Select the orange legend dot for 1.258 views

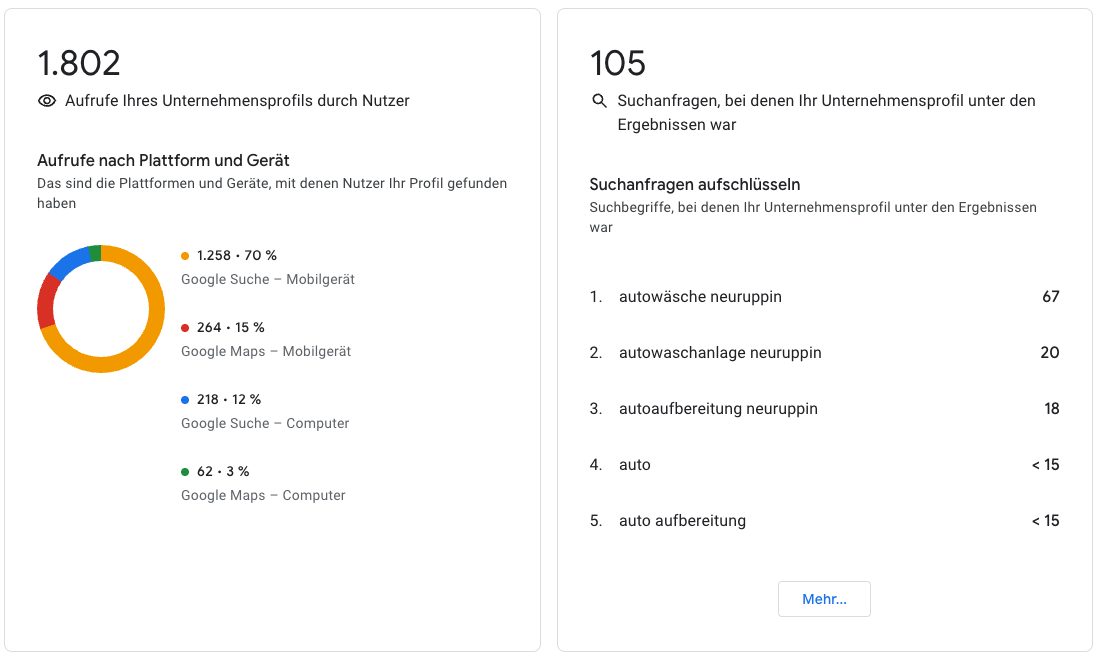click(x=185, y=256)
